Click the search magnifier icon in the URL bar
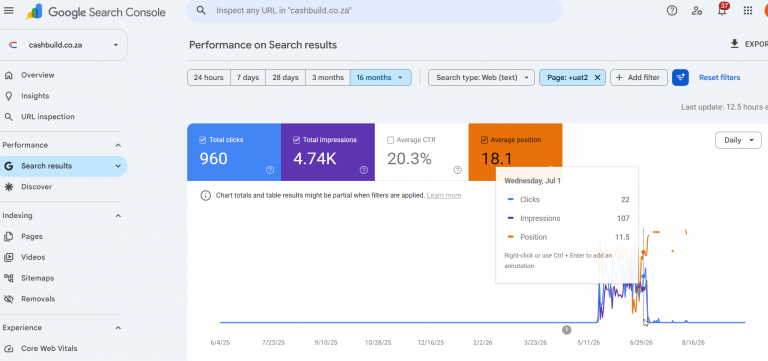The width and height of the screenshot is (768, 361). pyautogui.click(x=201, y=10)
